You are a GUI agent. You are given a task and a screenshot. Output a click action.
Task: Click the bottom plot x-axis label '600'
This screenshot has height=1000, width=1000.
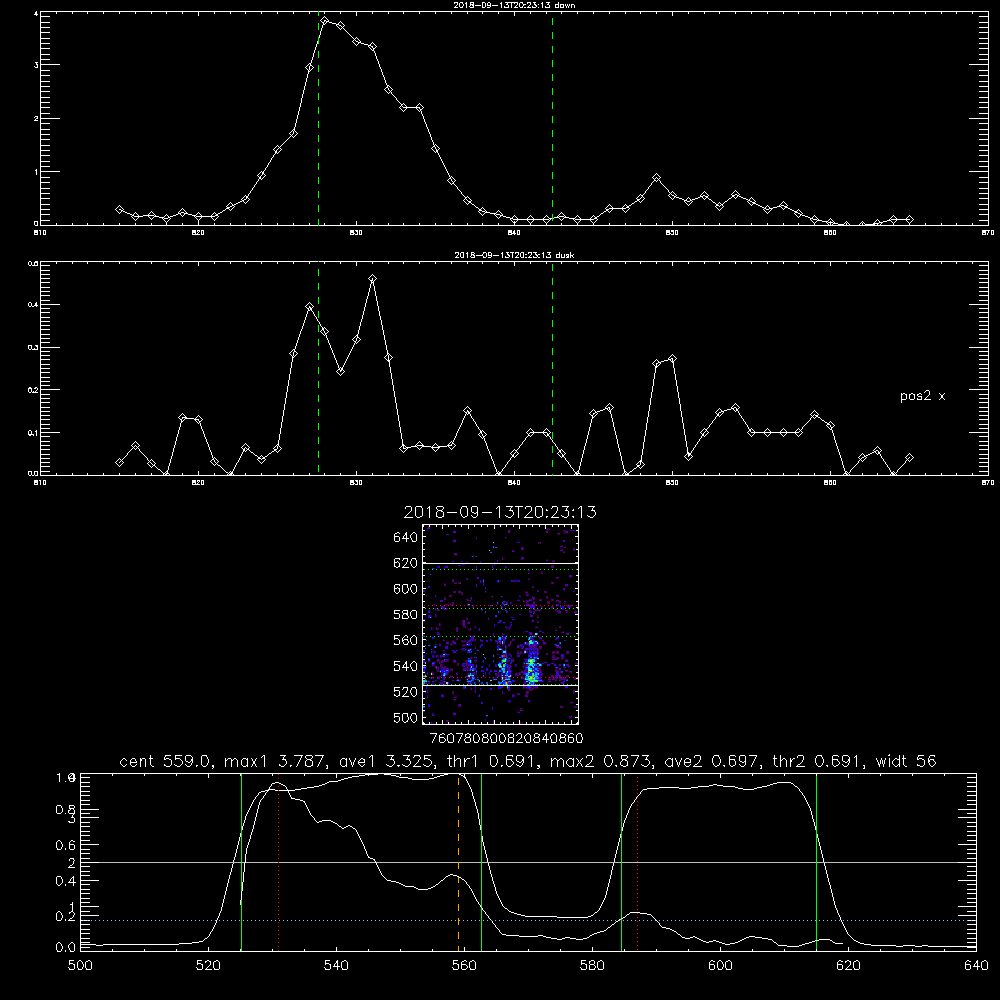coord(720,966)
